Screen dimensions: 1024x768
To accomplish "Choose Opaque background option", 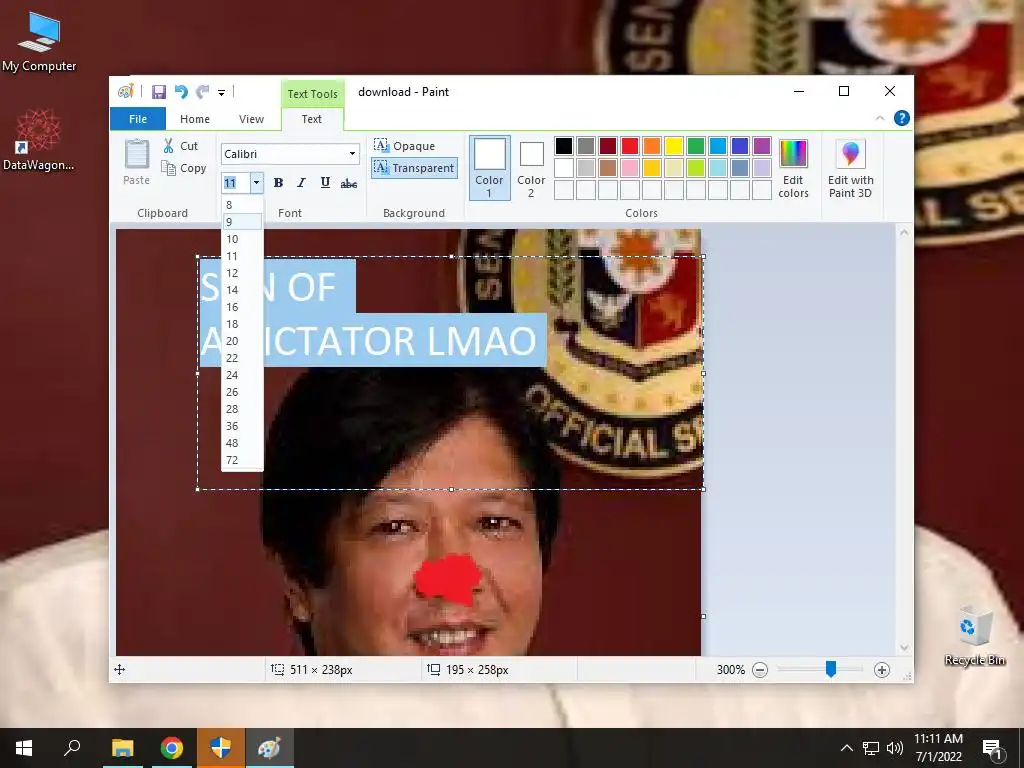I will click(x=405, y=146).
